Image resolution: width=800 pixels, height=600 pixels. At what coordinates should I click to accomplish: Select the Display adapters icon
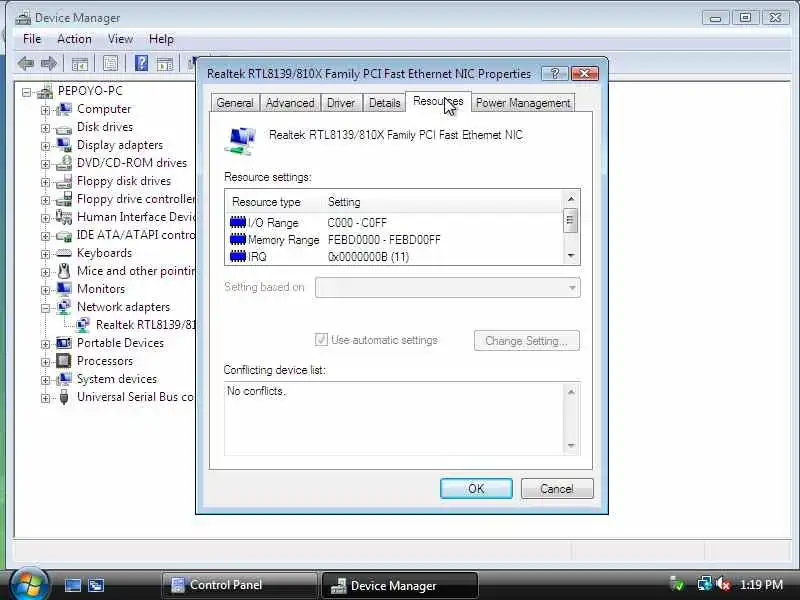pos(64,145)
